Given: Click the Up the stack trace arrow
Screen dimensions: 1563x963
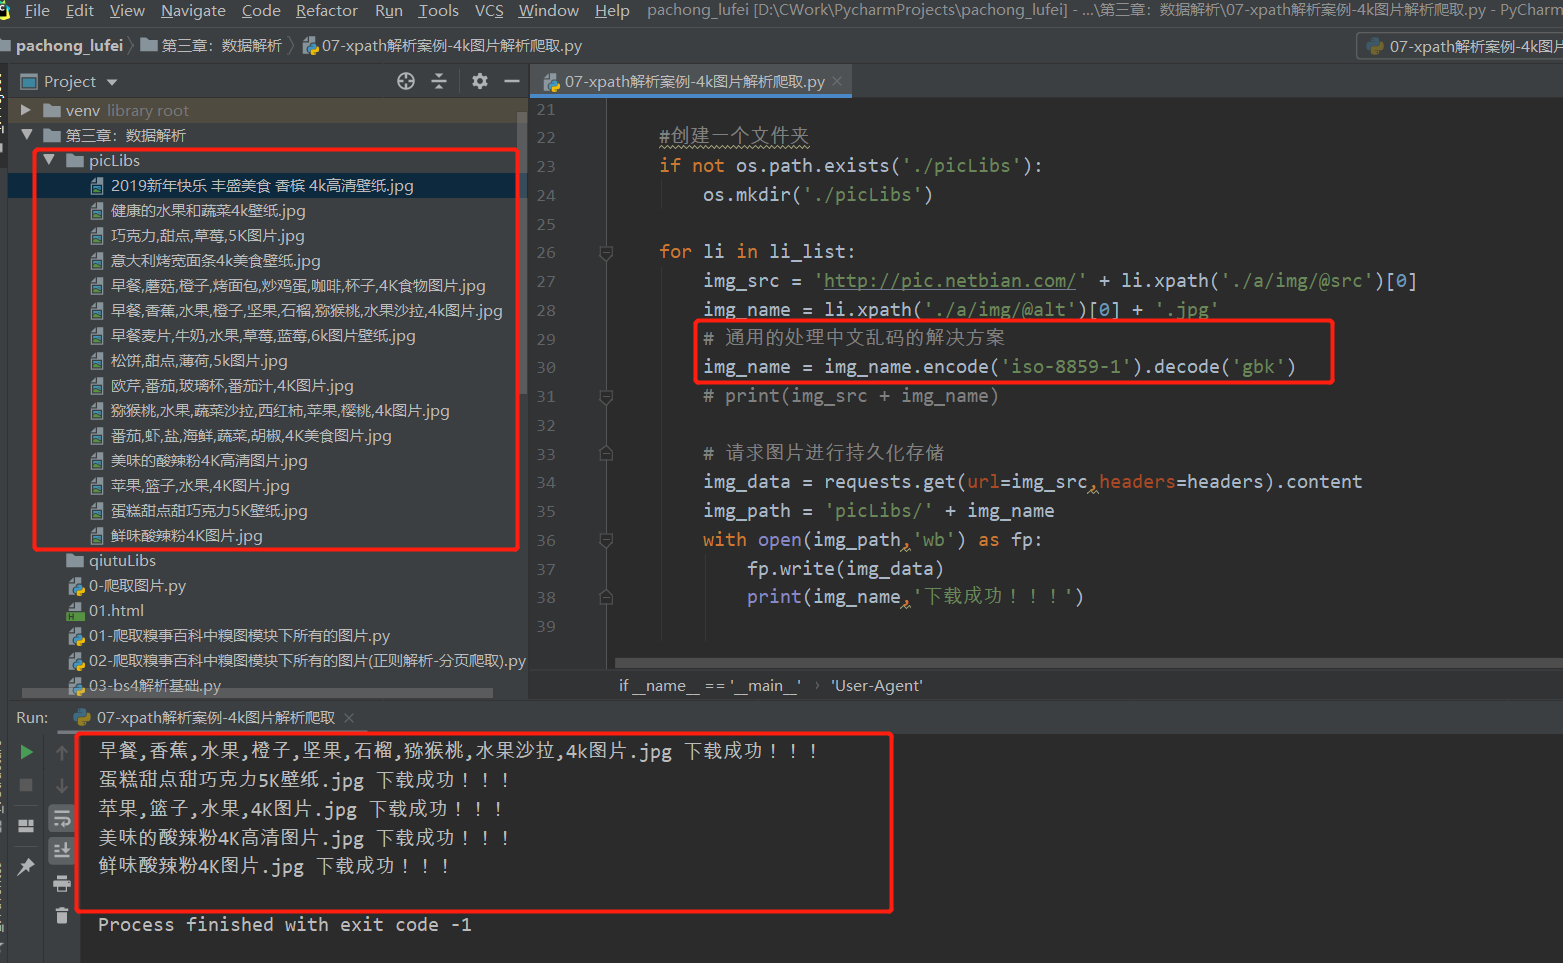Looking at the screenshot, I should (x=62, y=752).
